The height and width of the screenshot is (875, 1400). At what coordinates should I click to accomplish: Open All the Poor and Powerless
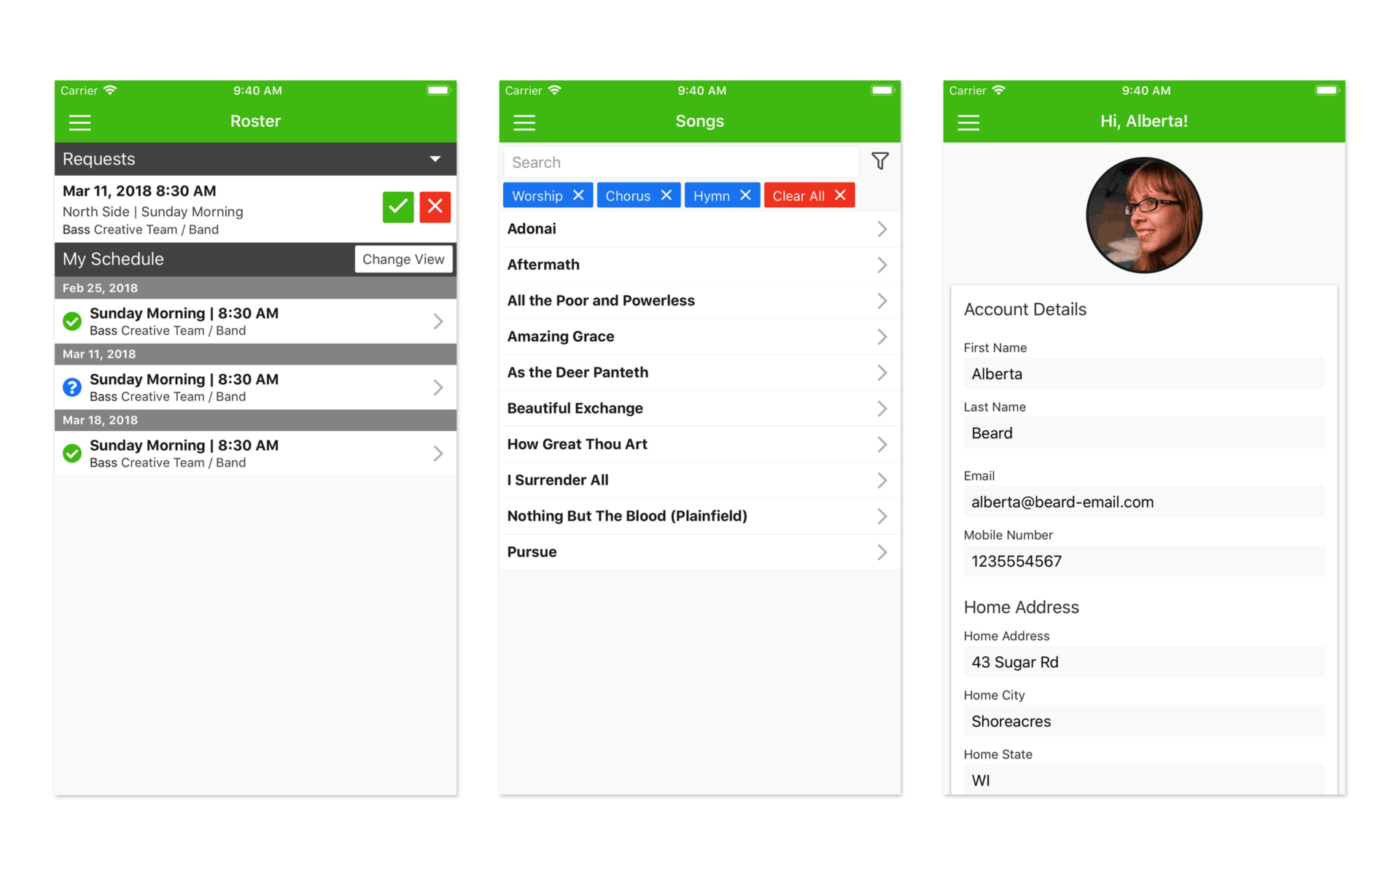(x=700, y=301)
